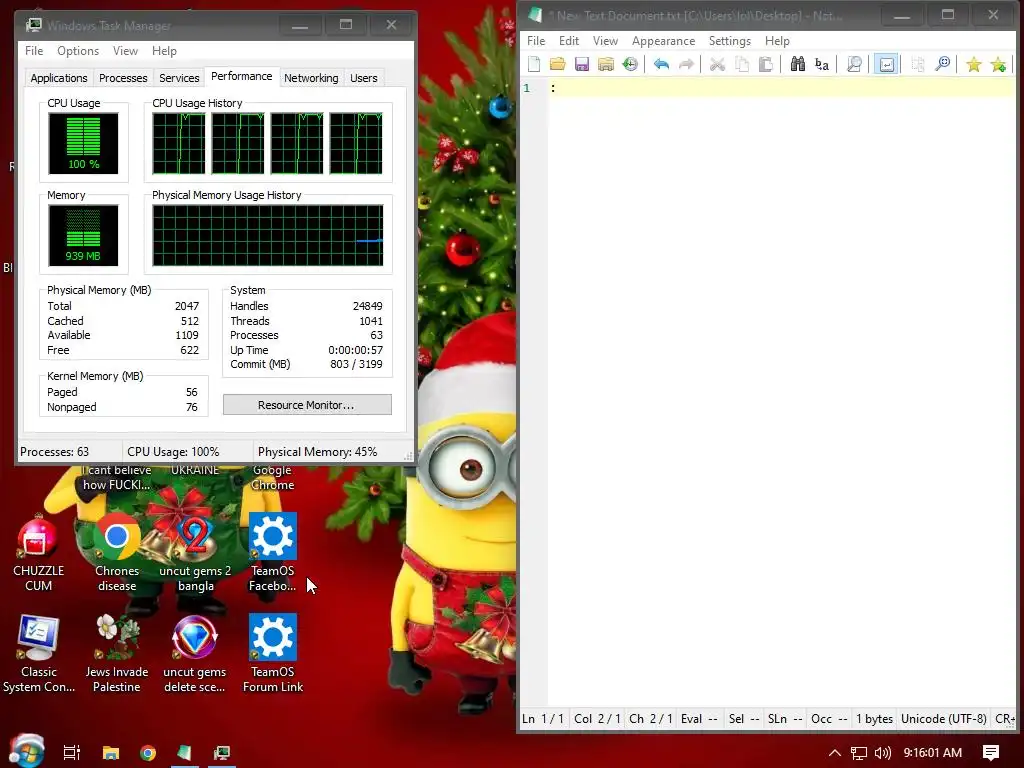Click the zoom magnifier icon near favorites
The image size is (1024, 768).
(942, 64)
